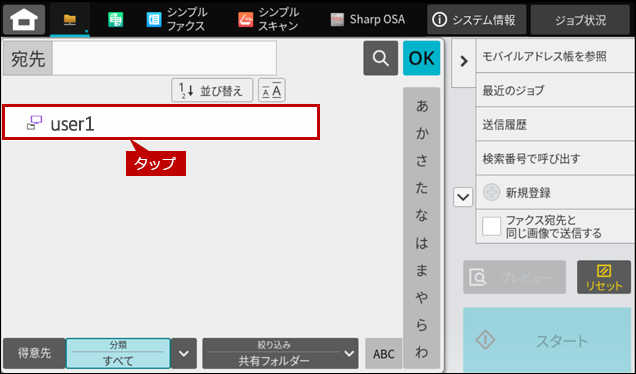Tap the リセット button
This screenshot has width=636, height=374.
click(x=604, y=277)
